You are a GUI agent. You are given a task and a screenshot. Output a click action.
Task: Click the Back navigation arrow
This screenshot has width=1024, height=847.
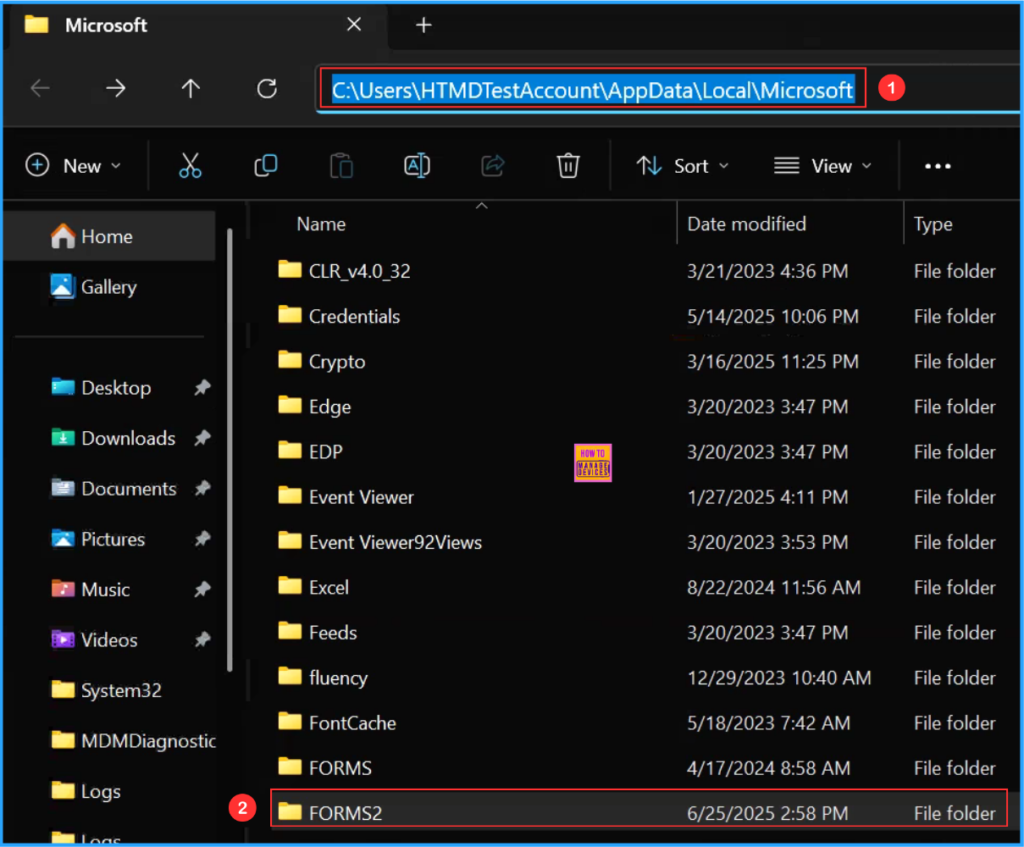[40, 88]
